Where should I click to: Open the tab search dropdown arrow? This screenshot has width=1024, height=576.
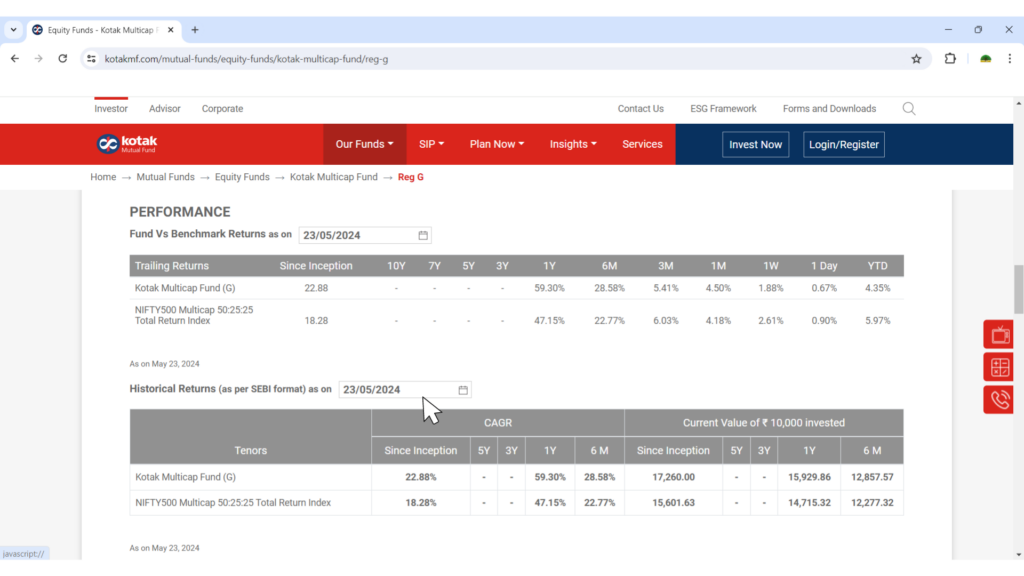pyautogui.click(x=13, y=30)
